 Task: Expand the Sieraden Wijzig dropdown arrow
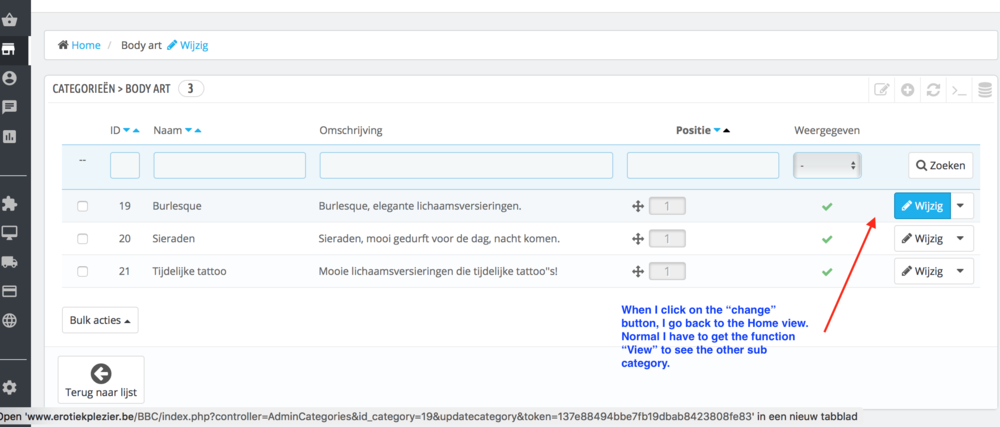click(962, 238)
